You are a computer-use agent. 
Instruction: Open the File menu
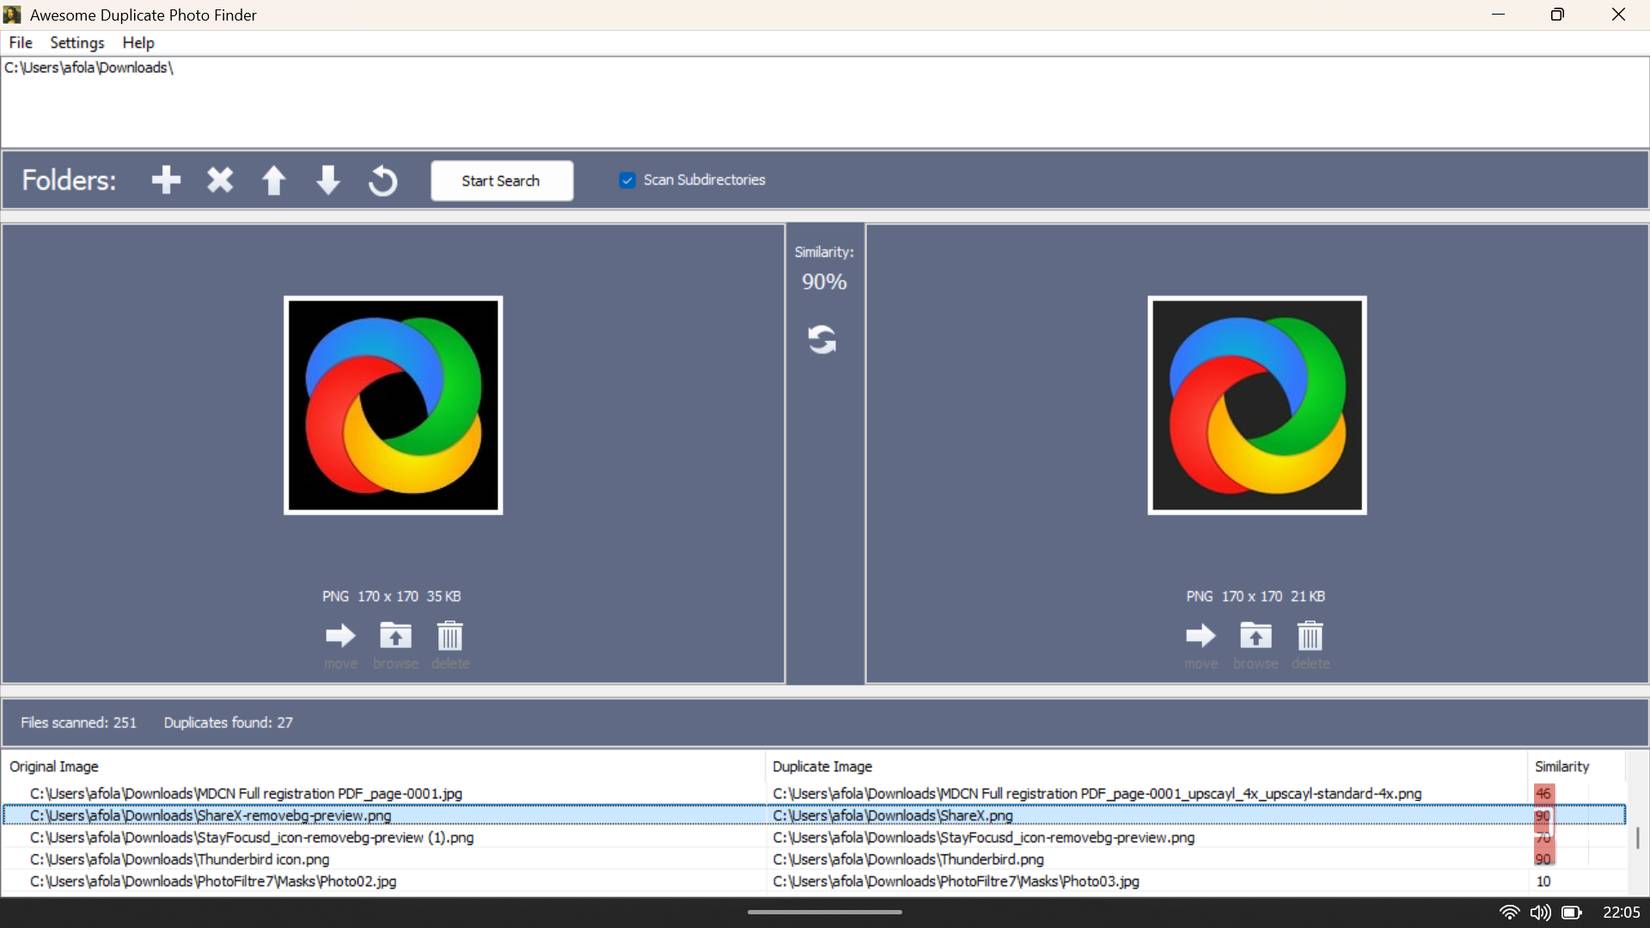20,43
